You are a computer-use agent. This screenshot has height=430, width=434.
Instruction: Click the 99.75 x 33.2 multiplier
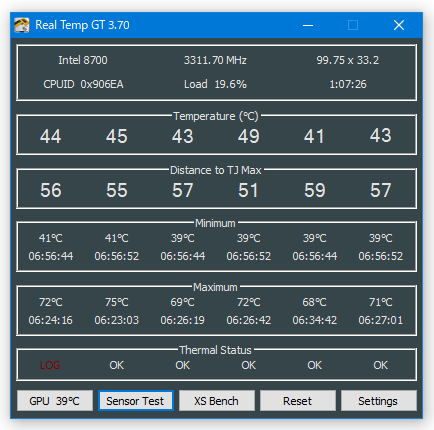[x=348, y=60]
